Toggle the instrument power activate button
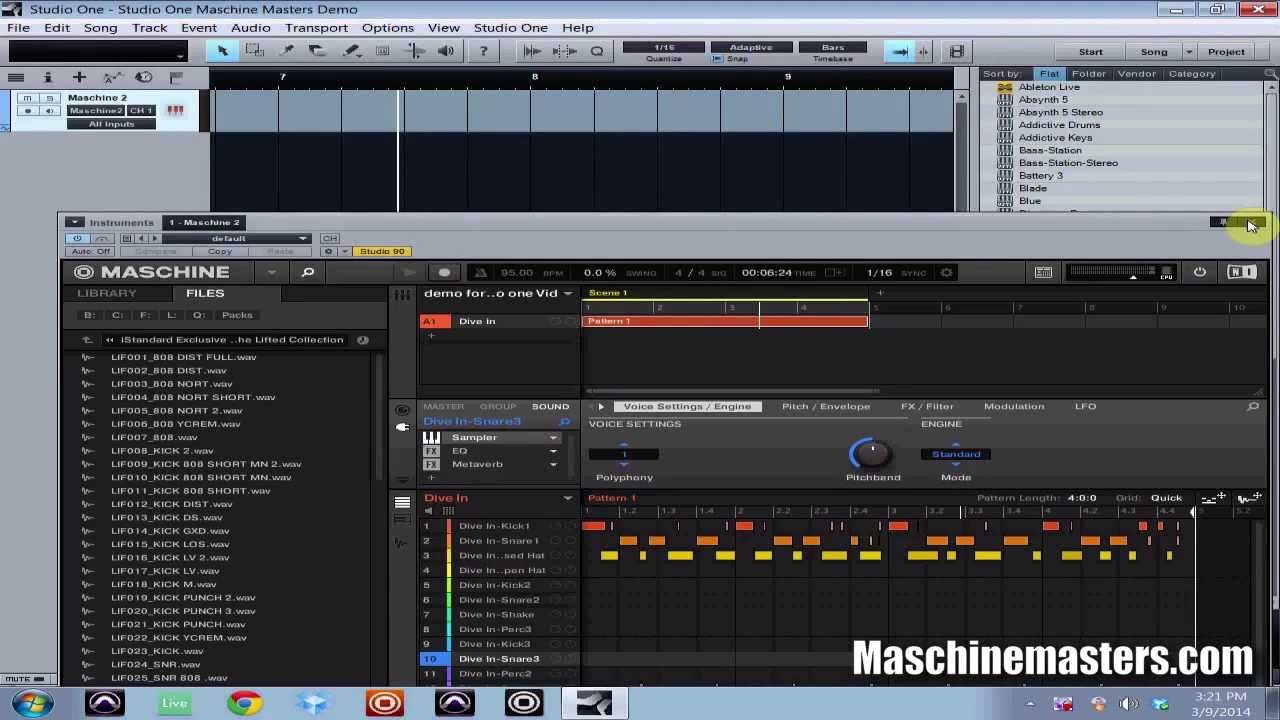Viewport: 1280px width, 720px height. 77,238
